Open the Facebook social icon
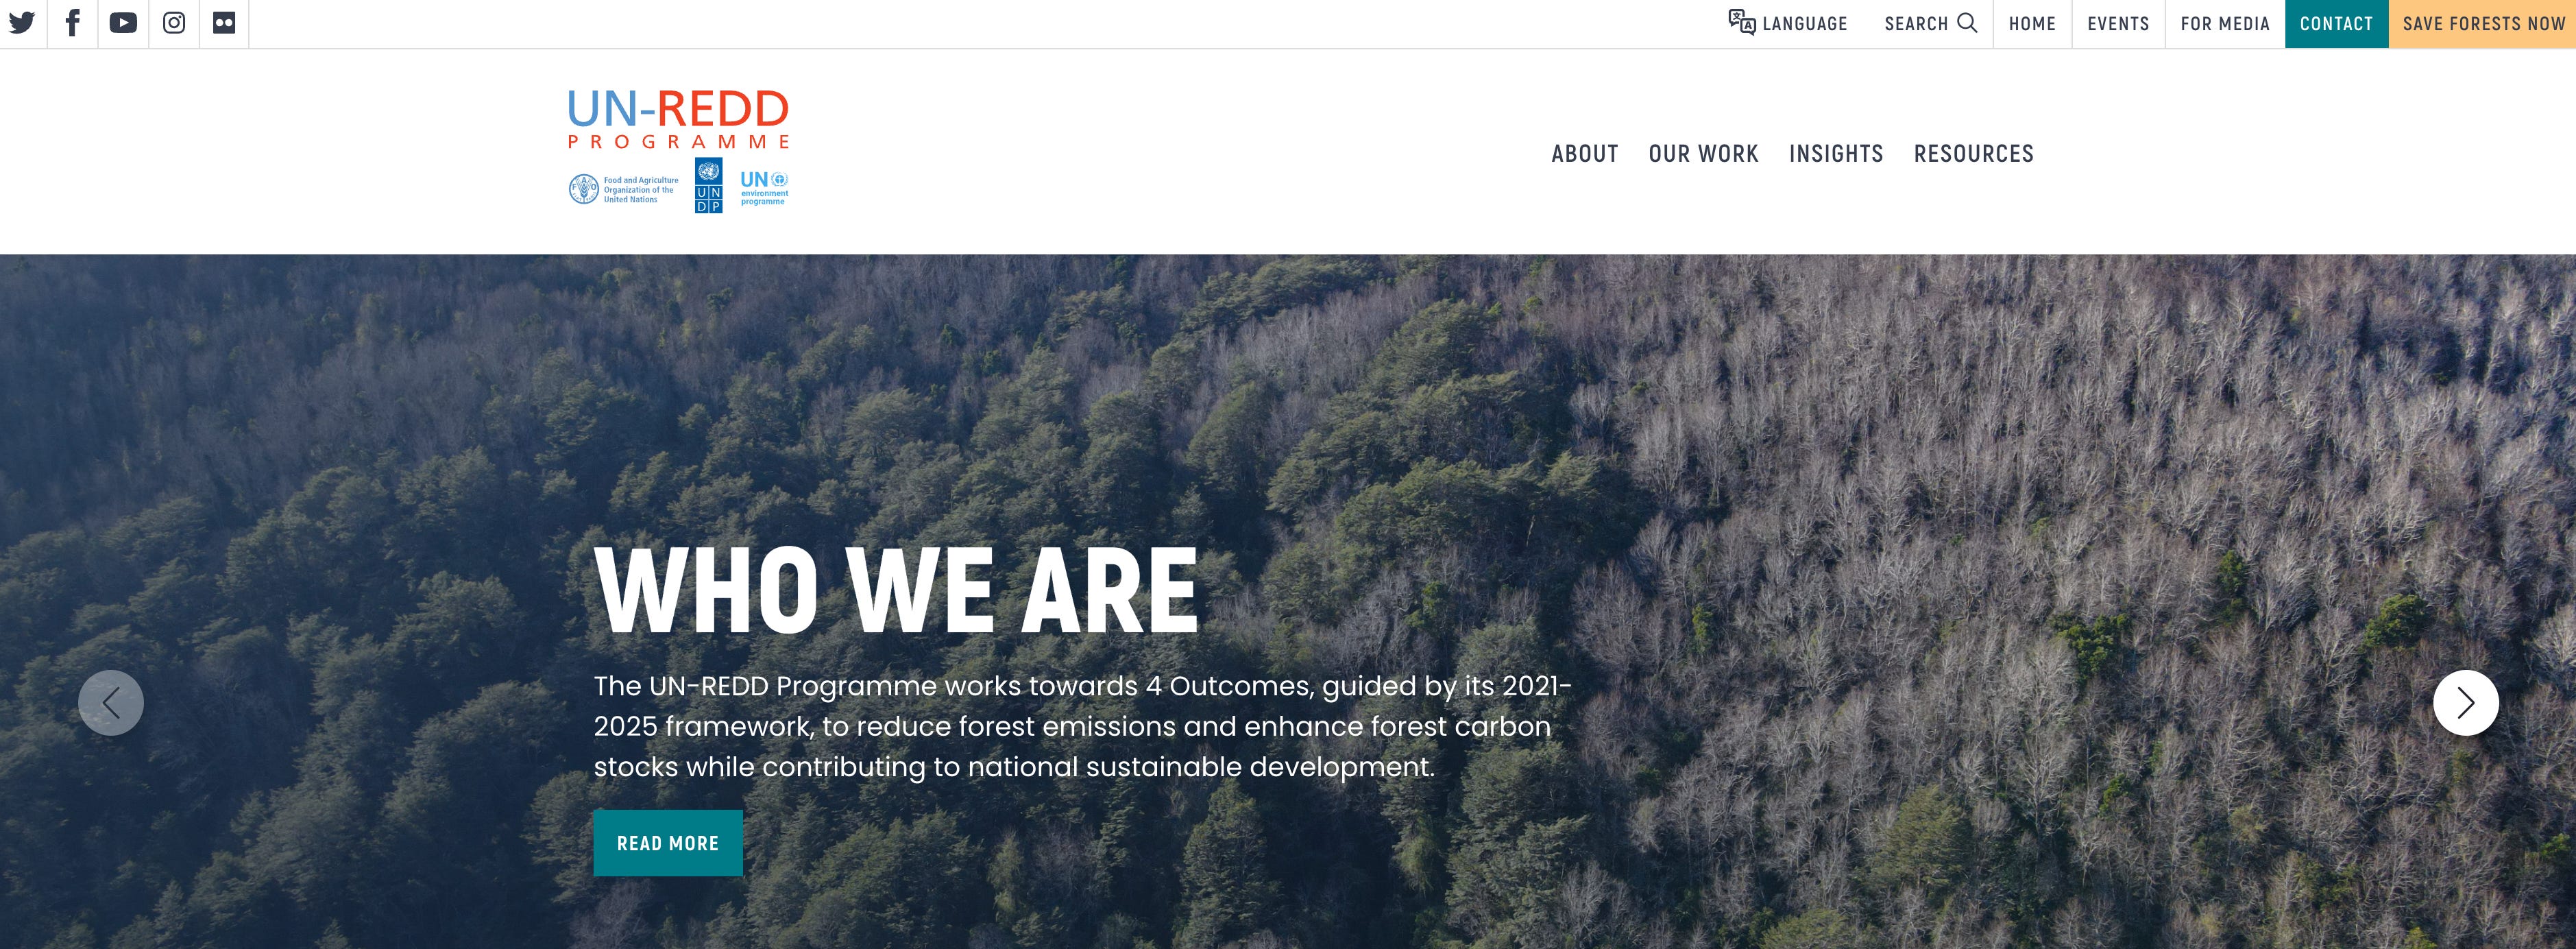This screenshot has height=949, width=2576. [73, 23]
